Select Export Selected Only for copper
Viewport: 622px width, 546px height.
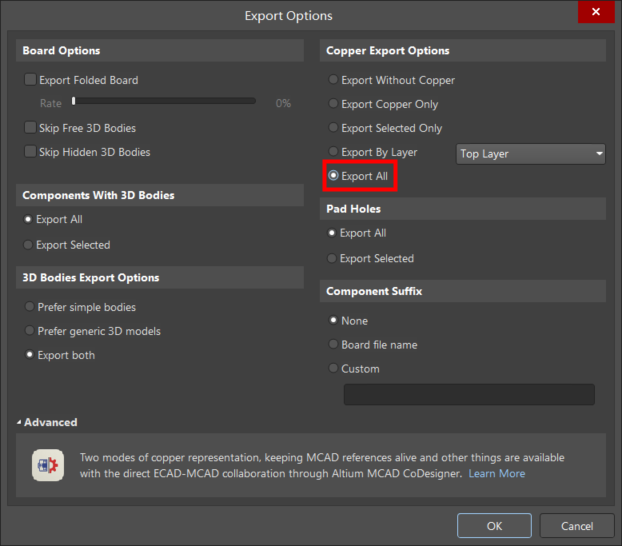[333, 128]
